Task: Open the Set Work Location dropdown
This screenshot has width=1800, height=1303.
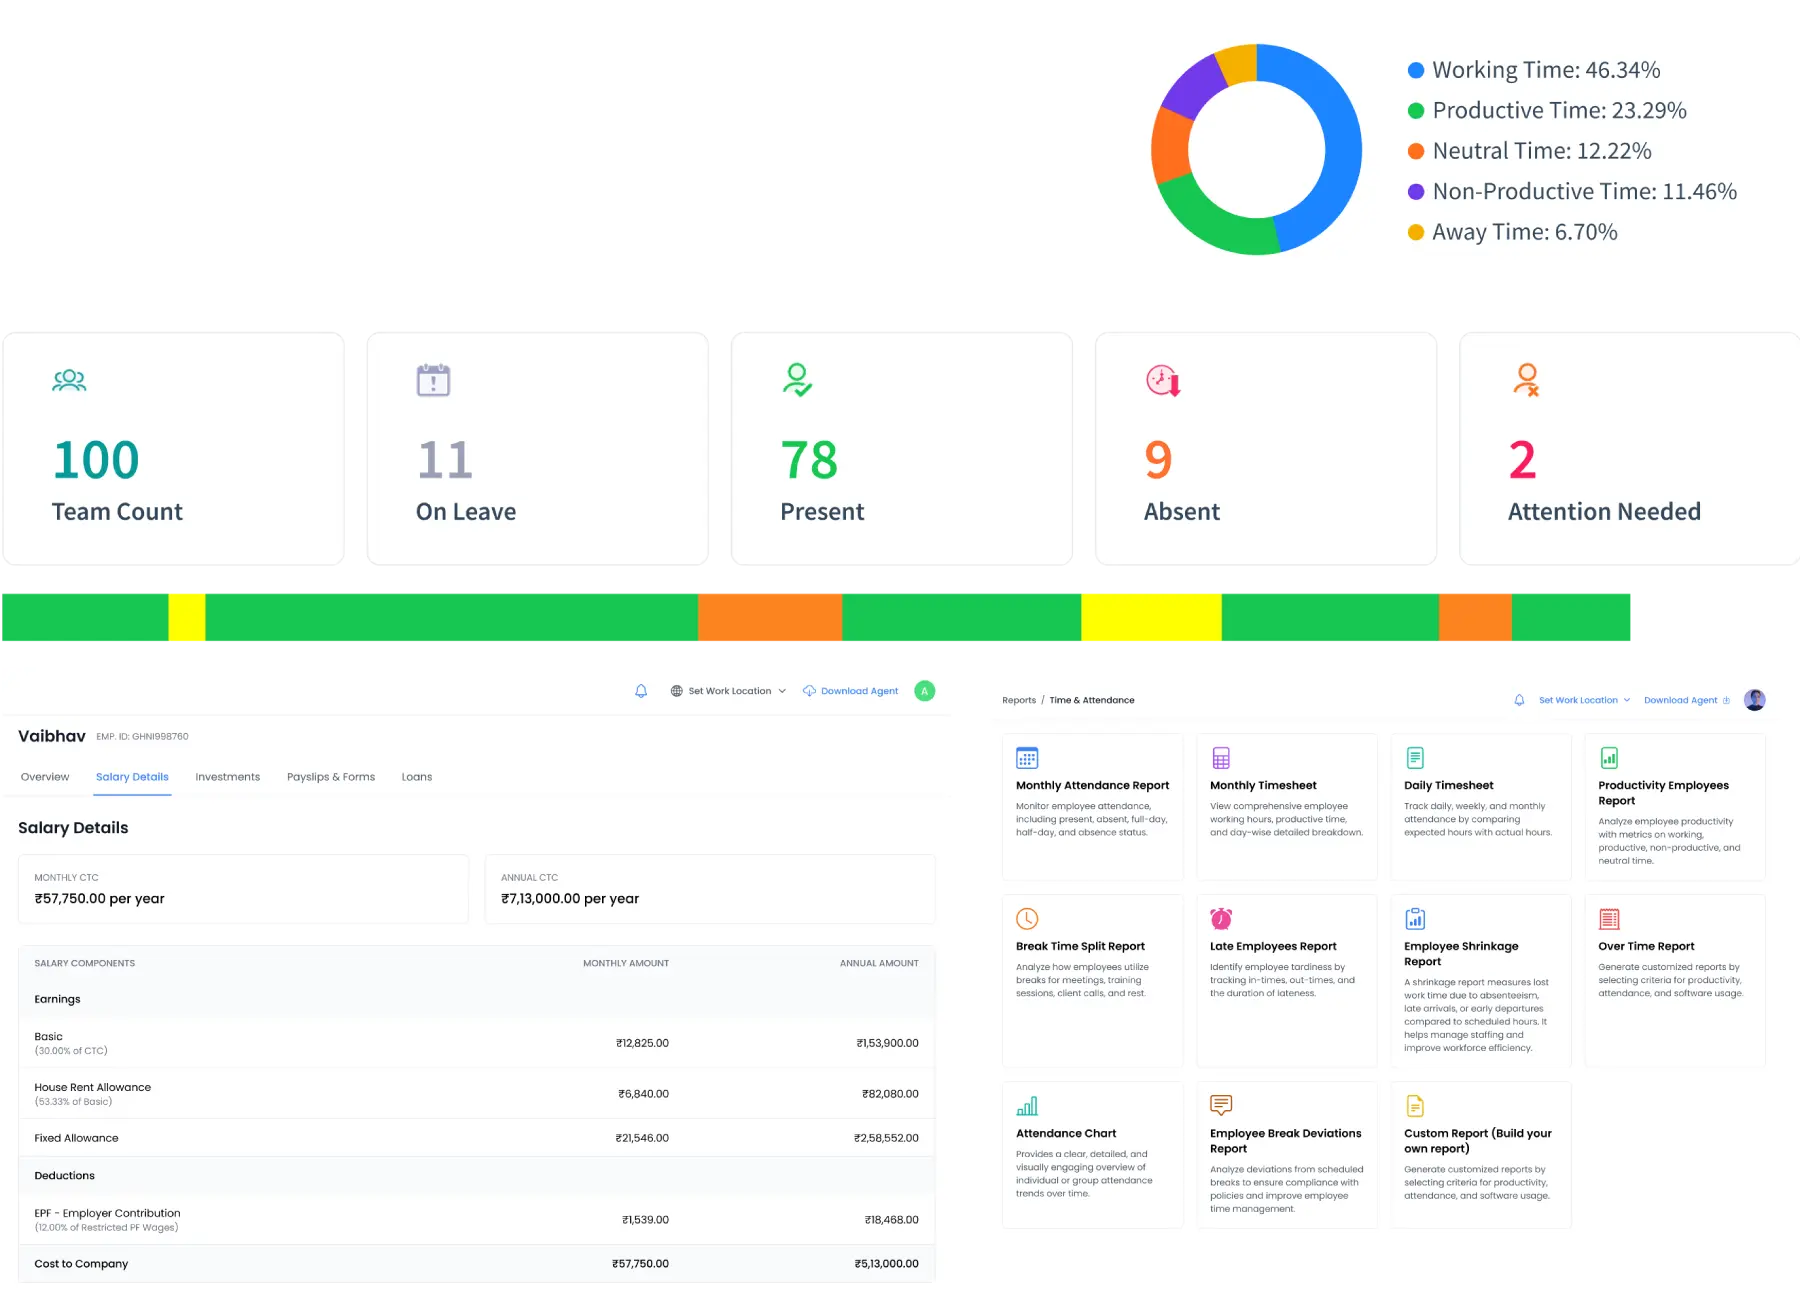Action: click(728, 690)
